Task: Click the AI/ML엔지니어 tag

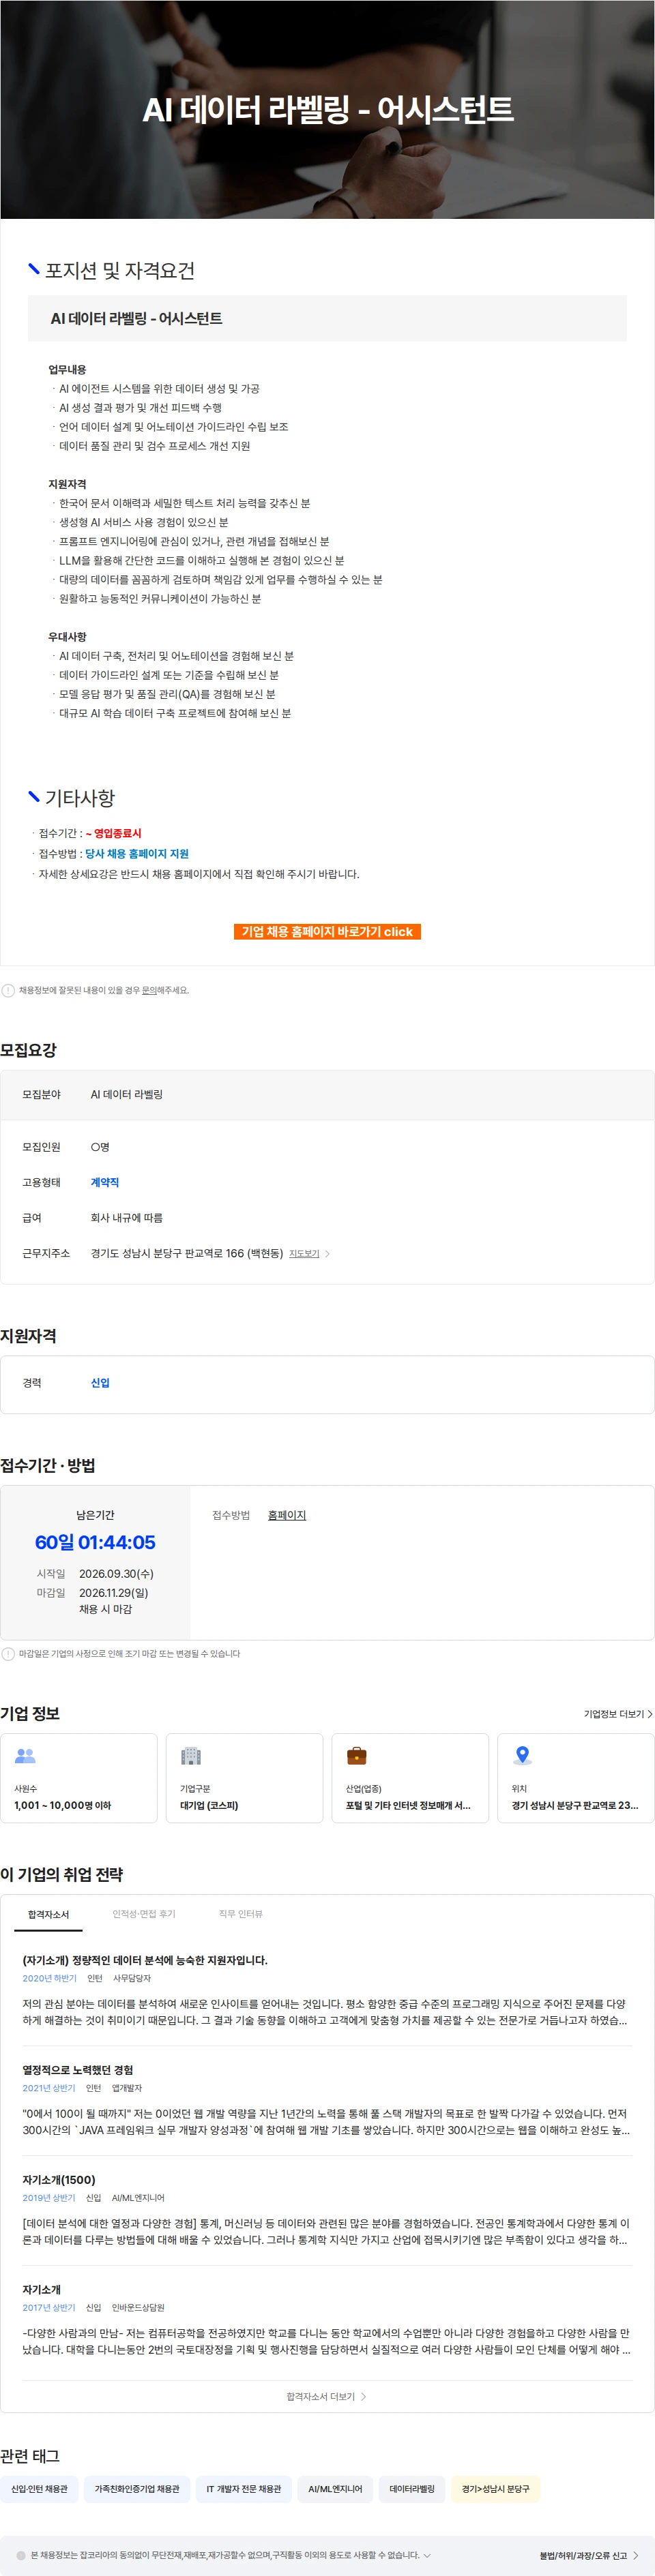Action: pyautogui.click(x=336, y=2488)
